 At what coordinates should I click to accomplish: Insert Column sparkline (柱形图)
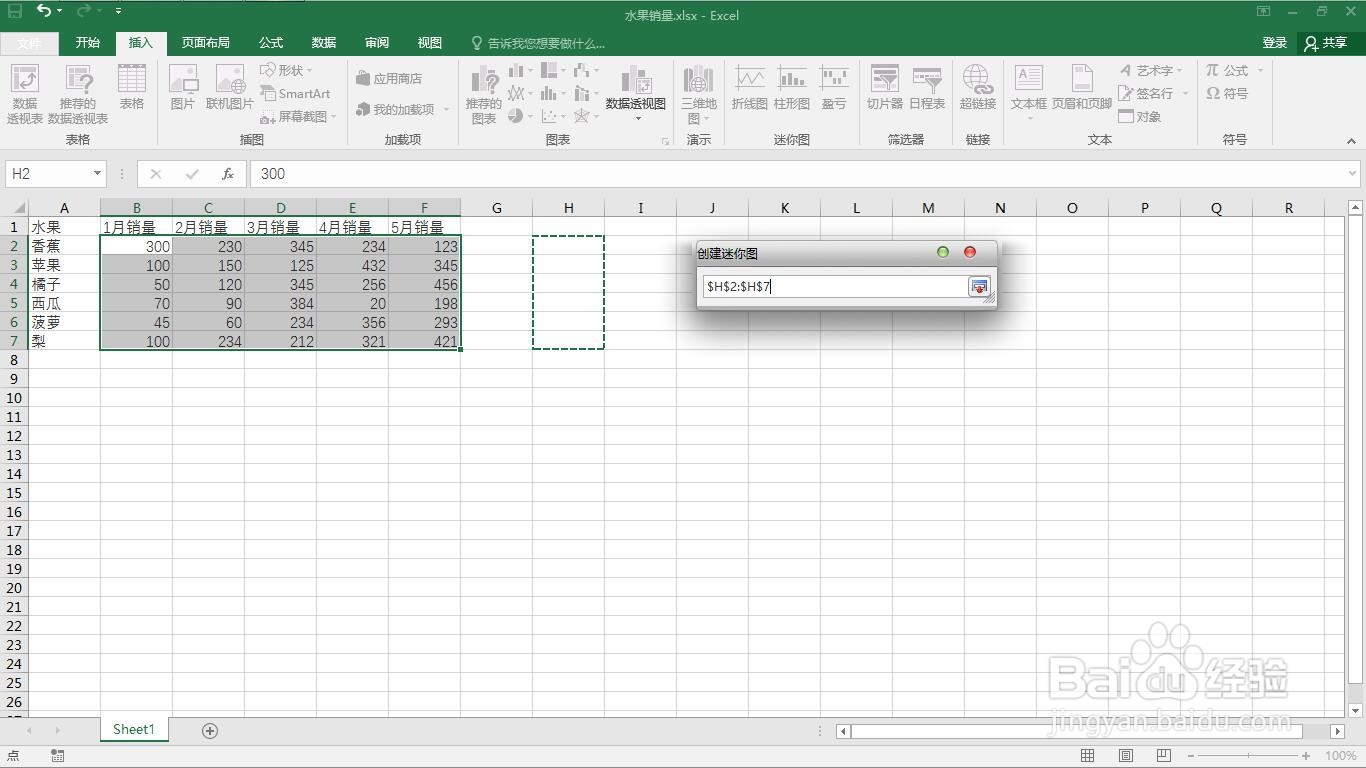[x=792, y=88]
